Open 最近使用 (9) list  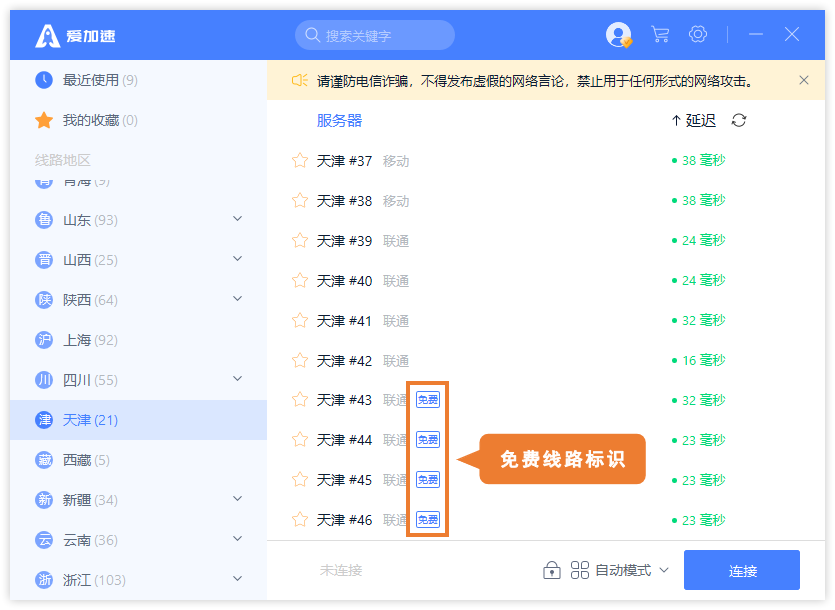click(138, 80)
